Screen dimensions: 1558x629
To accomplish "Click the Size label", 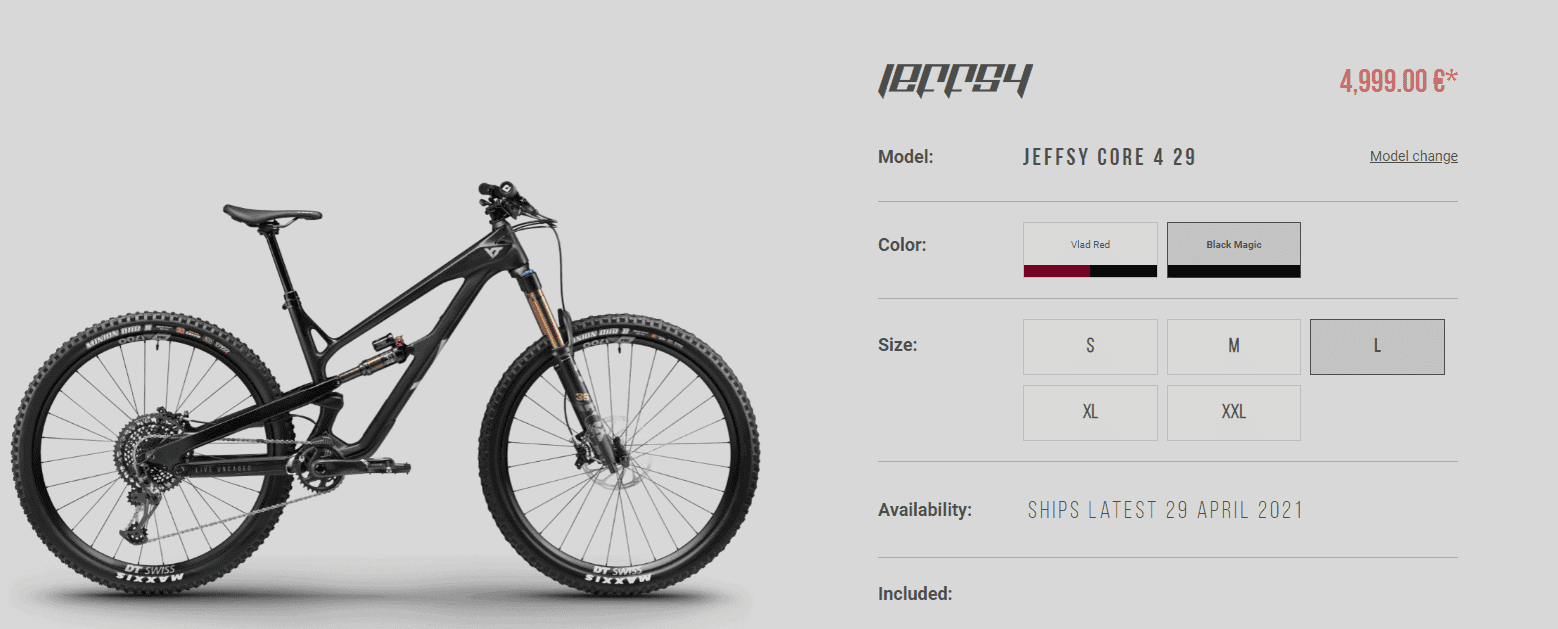I will 897,345.
